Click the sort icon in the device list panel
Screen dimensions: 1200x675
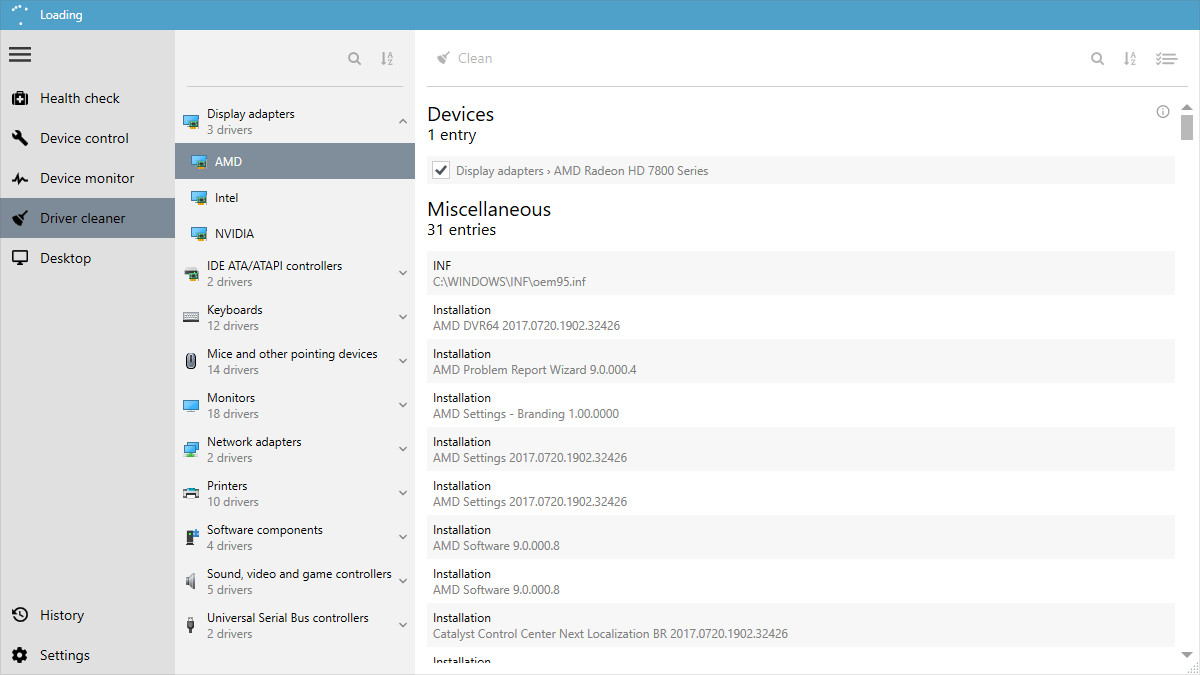387,58
